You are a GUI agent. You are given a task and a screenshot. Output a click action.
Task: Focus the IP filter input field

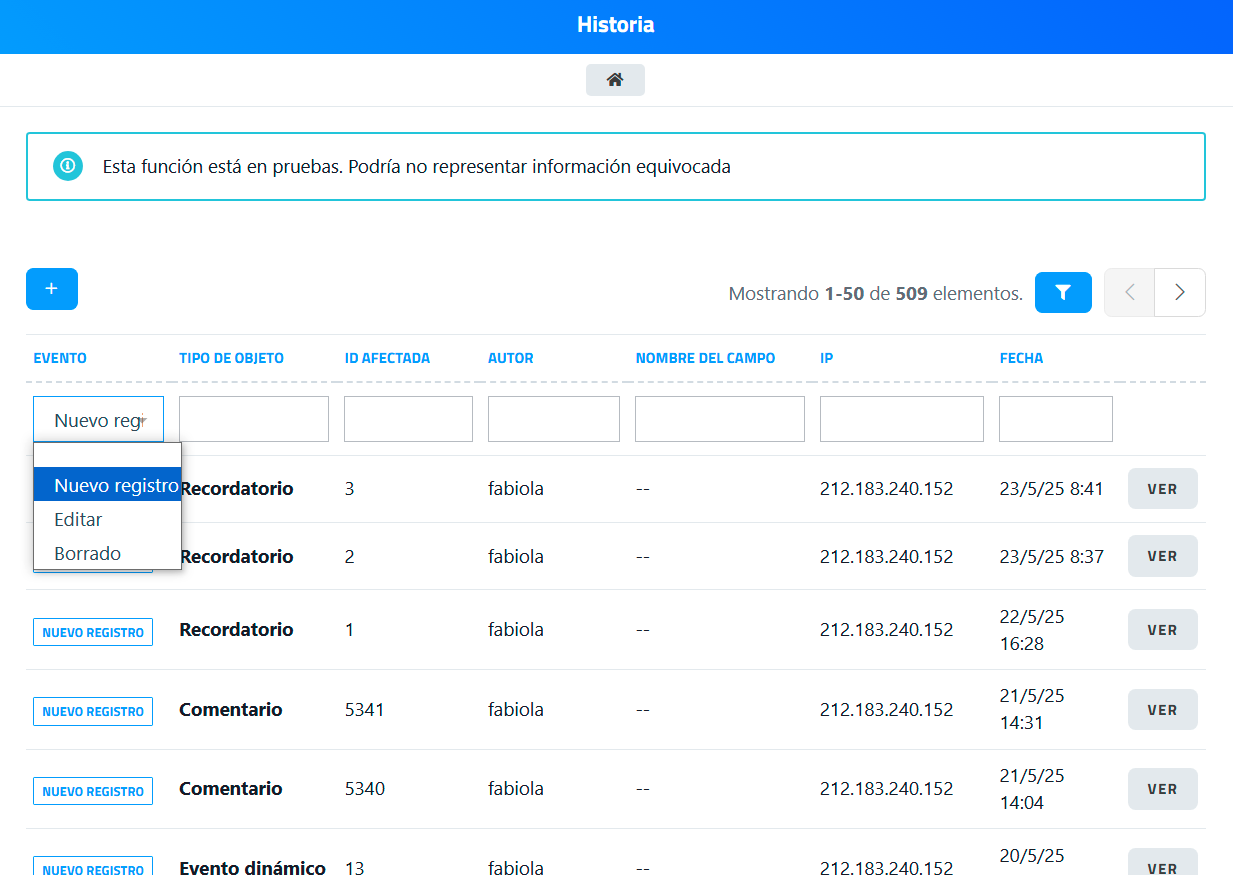(901, 419)
